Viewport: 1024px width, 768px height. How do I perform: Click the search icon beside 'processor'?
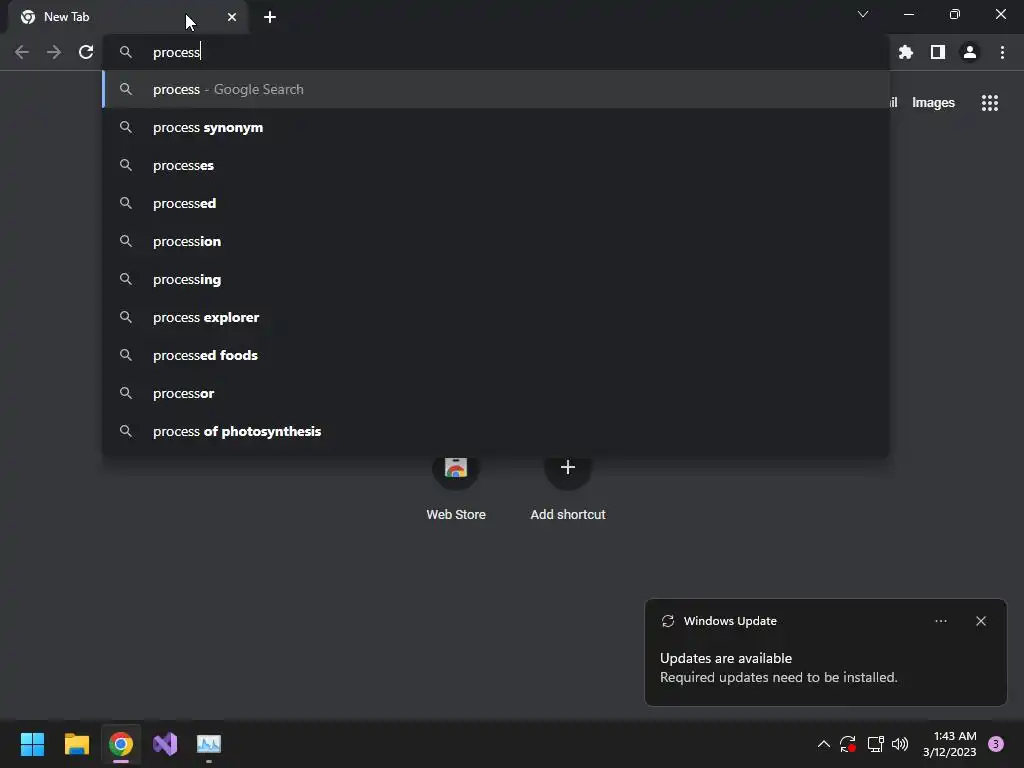126,393
